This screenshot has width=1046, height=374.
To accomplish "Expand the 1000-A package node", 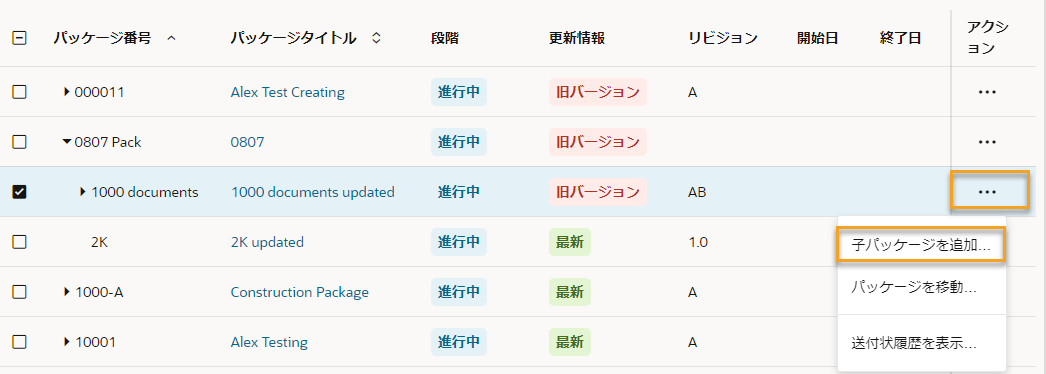I will point(67,292).
